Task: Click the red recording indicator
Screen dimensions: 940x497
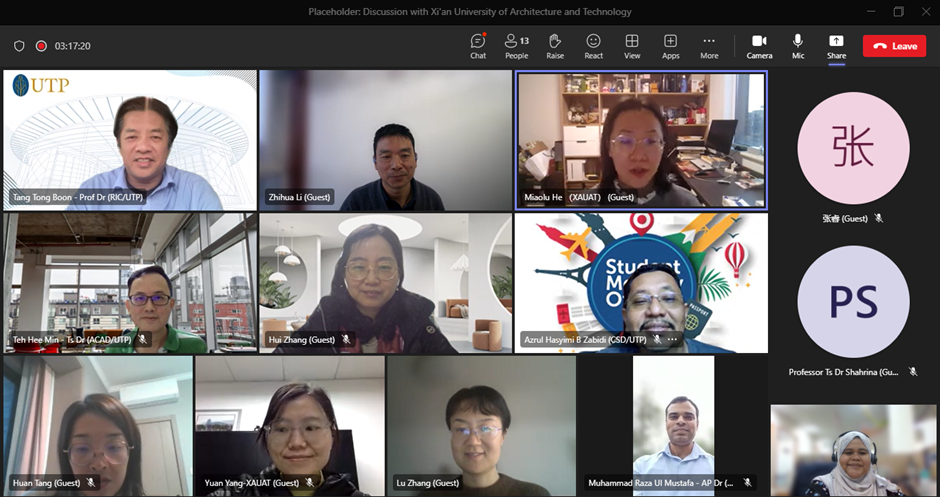Action: 41,46
